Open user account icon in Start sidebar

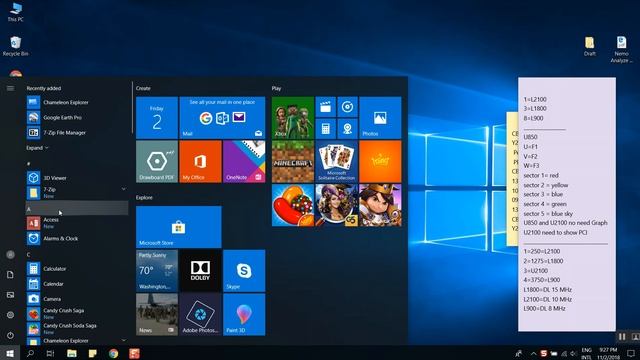coord(10,254)
